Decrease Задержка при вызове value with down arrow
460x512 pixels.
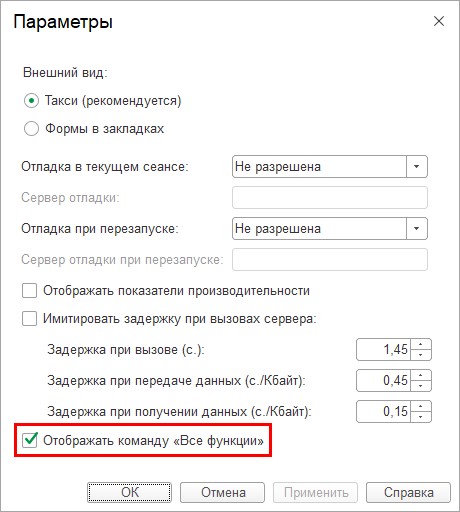[421, 355]
